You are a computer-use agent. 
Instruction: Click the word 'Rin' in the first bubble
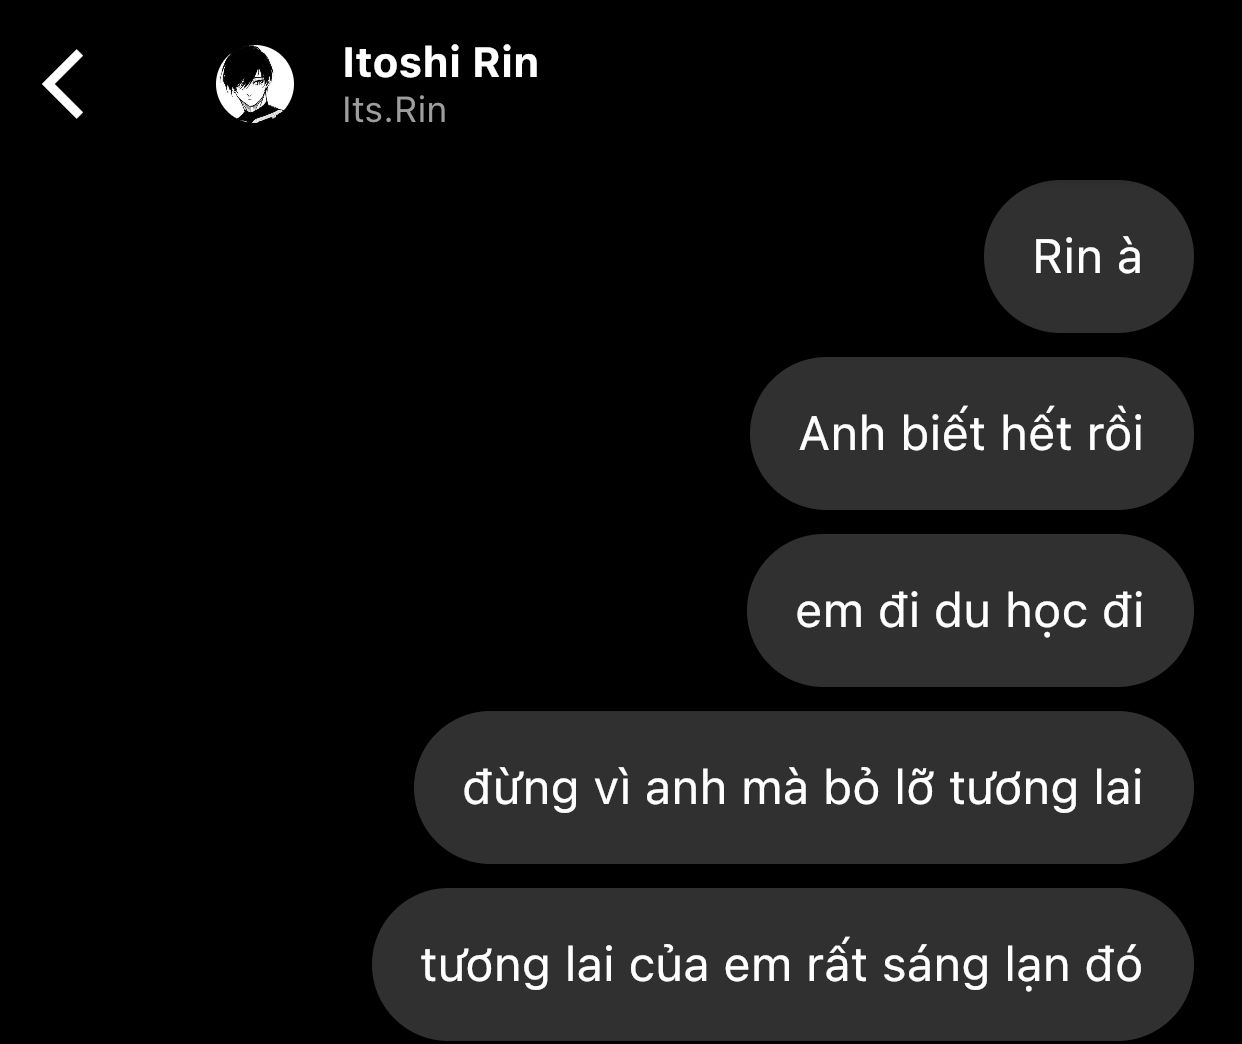click(1066, 257)
